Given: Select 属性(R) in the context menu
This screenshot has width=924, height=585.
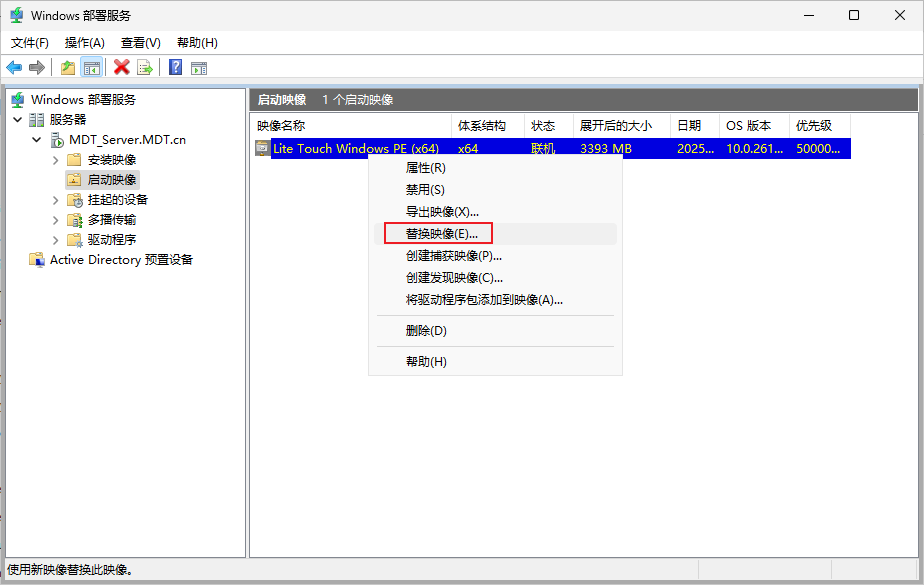Looking at the screenshot, I should 424,168.
